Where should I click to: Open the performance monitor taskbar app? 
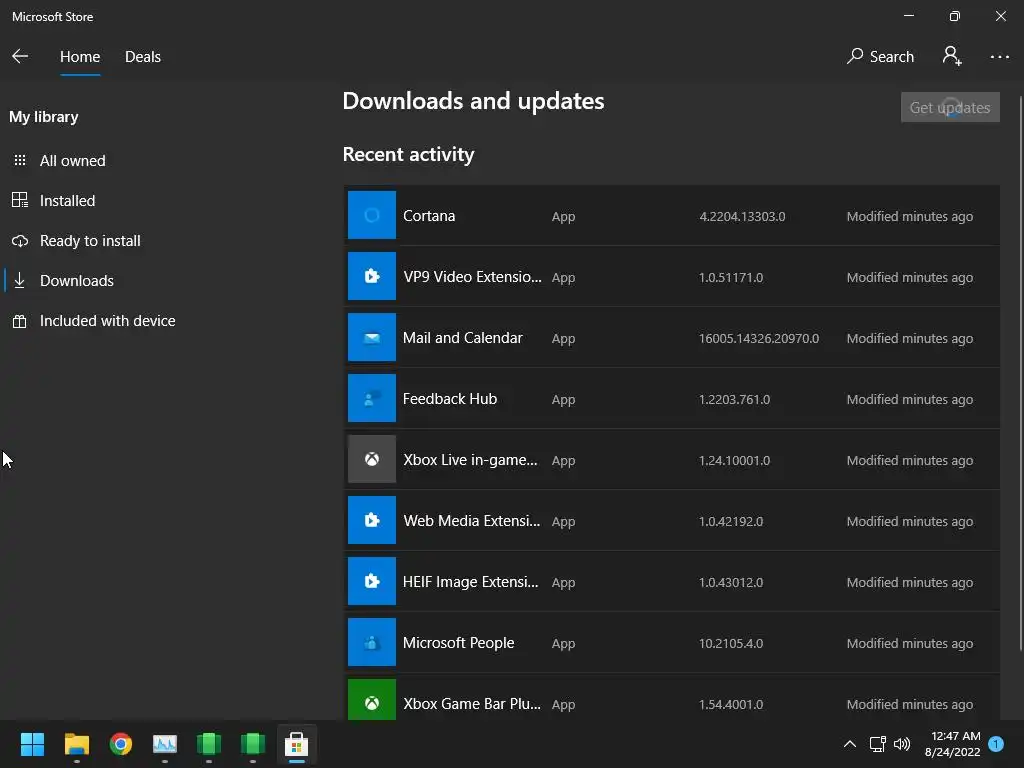tap(165, 744)
